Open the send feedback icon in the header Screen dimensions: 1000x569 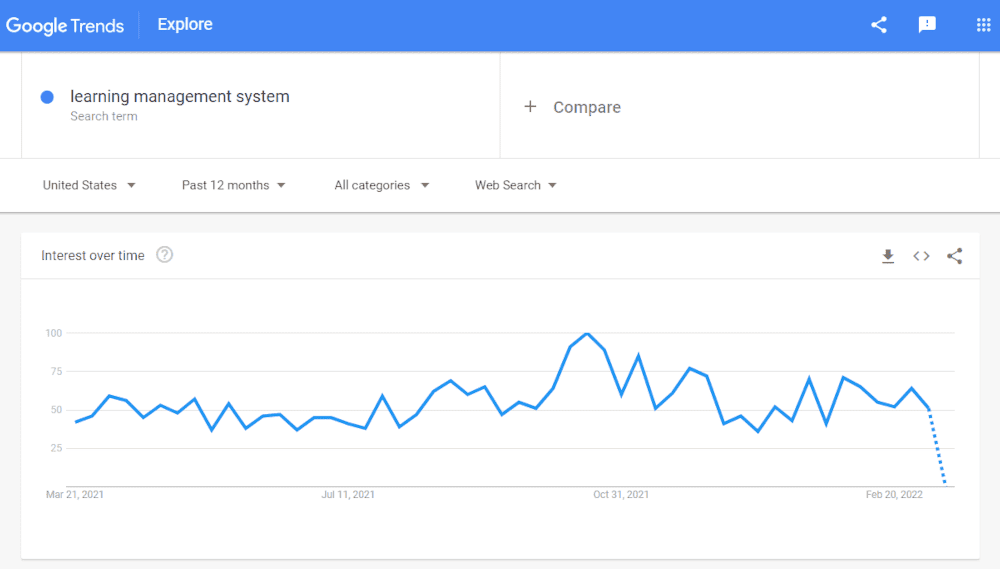tap(927, 25)
